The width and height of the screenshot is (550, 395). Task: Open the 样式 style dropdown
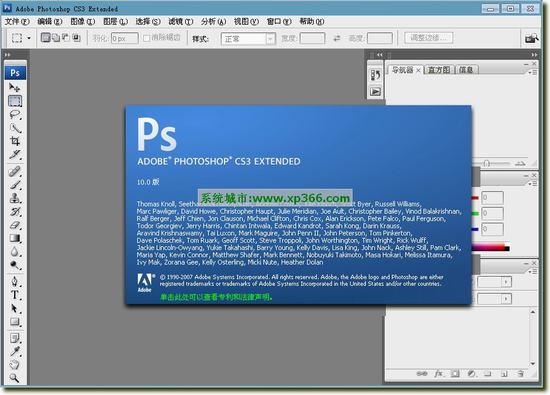[248, 39]
